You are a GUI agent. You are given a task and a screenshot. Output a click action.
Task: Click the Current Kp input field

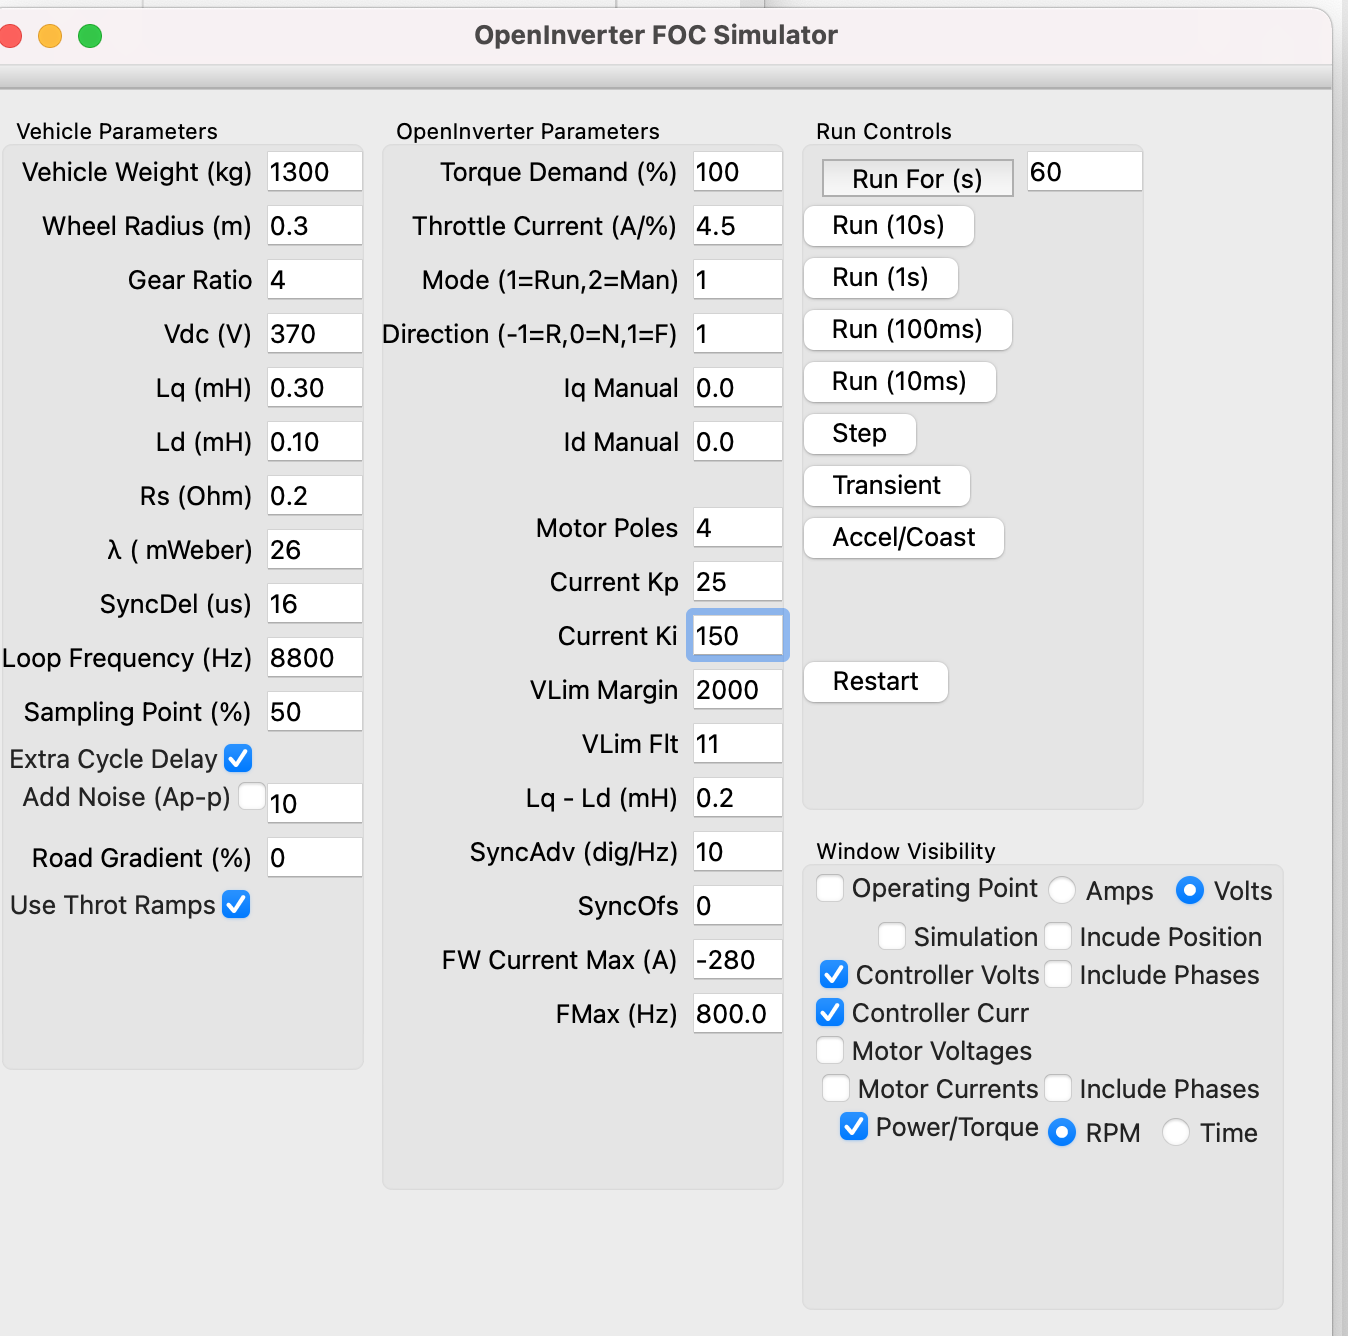tap(737, 582)
